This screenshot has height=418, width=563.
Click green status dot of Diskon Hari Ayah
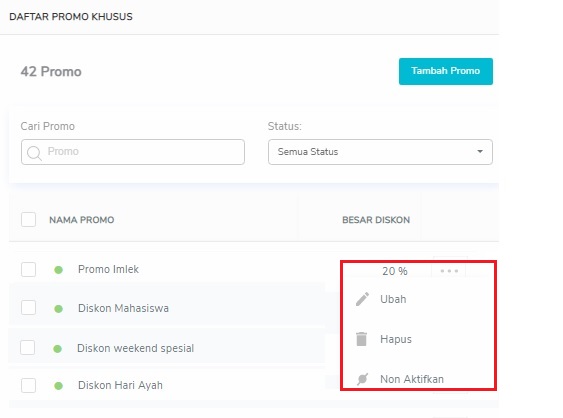click(59, 386)
